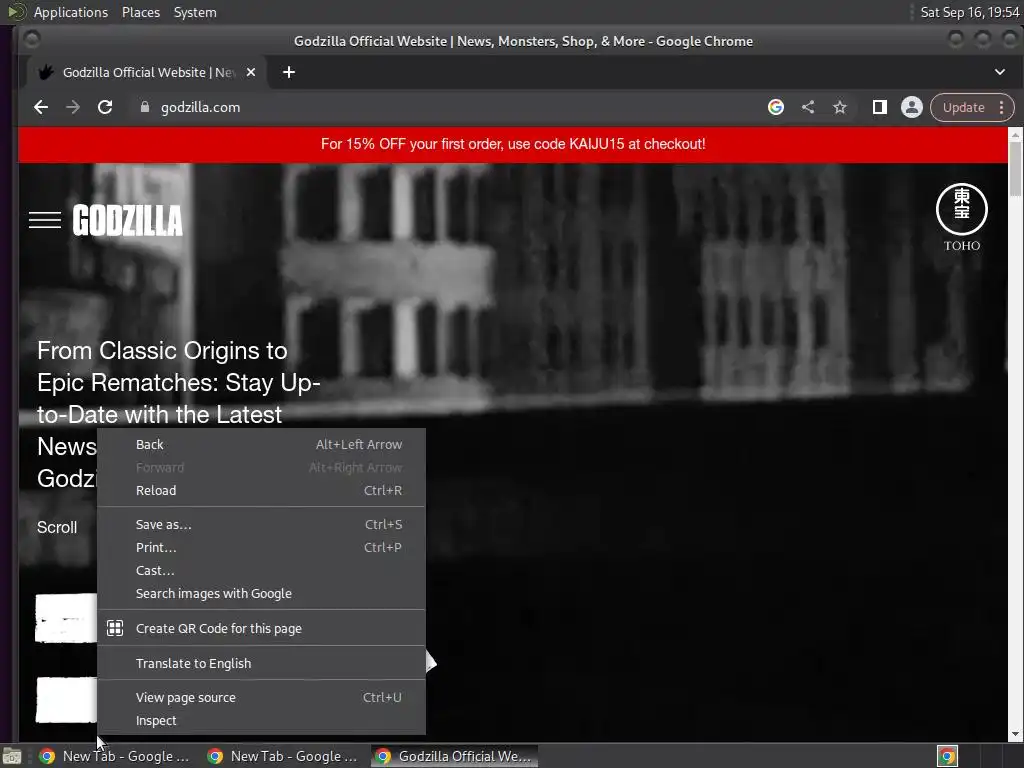The height and width of the screenshot is (768, 1024).
Task: Open the site hamburger menu
Action: (45, 220)
